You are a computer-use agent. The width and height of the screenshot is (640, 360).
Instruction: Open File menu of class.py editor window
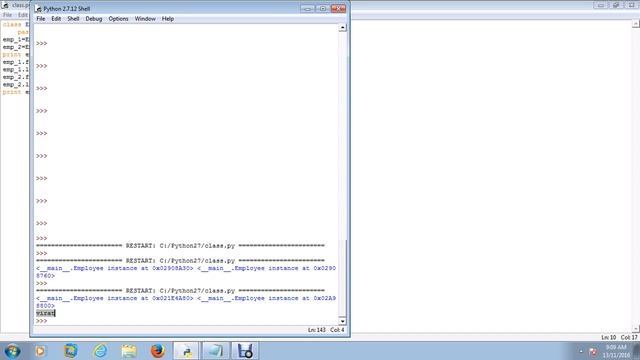(x=7, y=15)
